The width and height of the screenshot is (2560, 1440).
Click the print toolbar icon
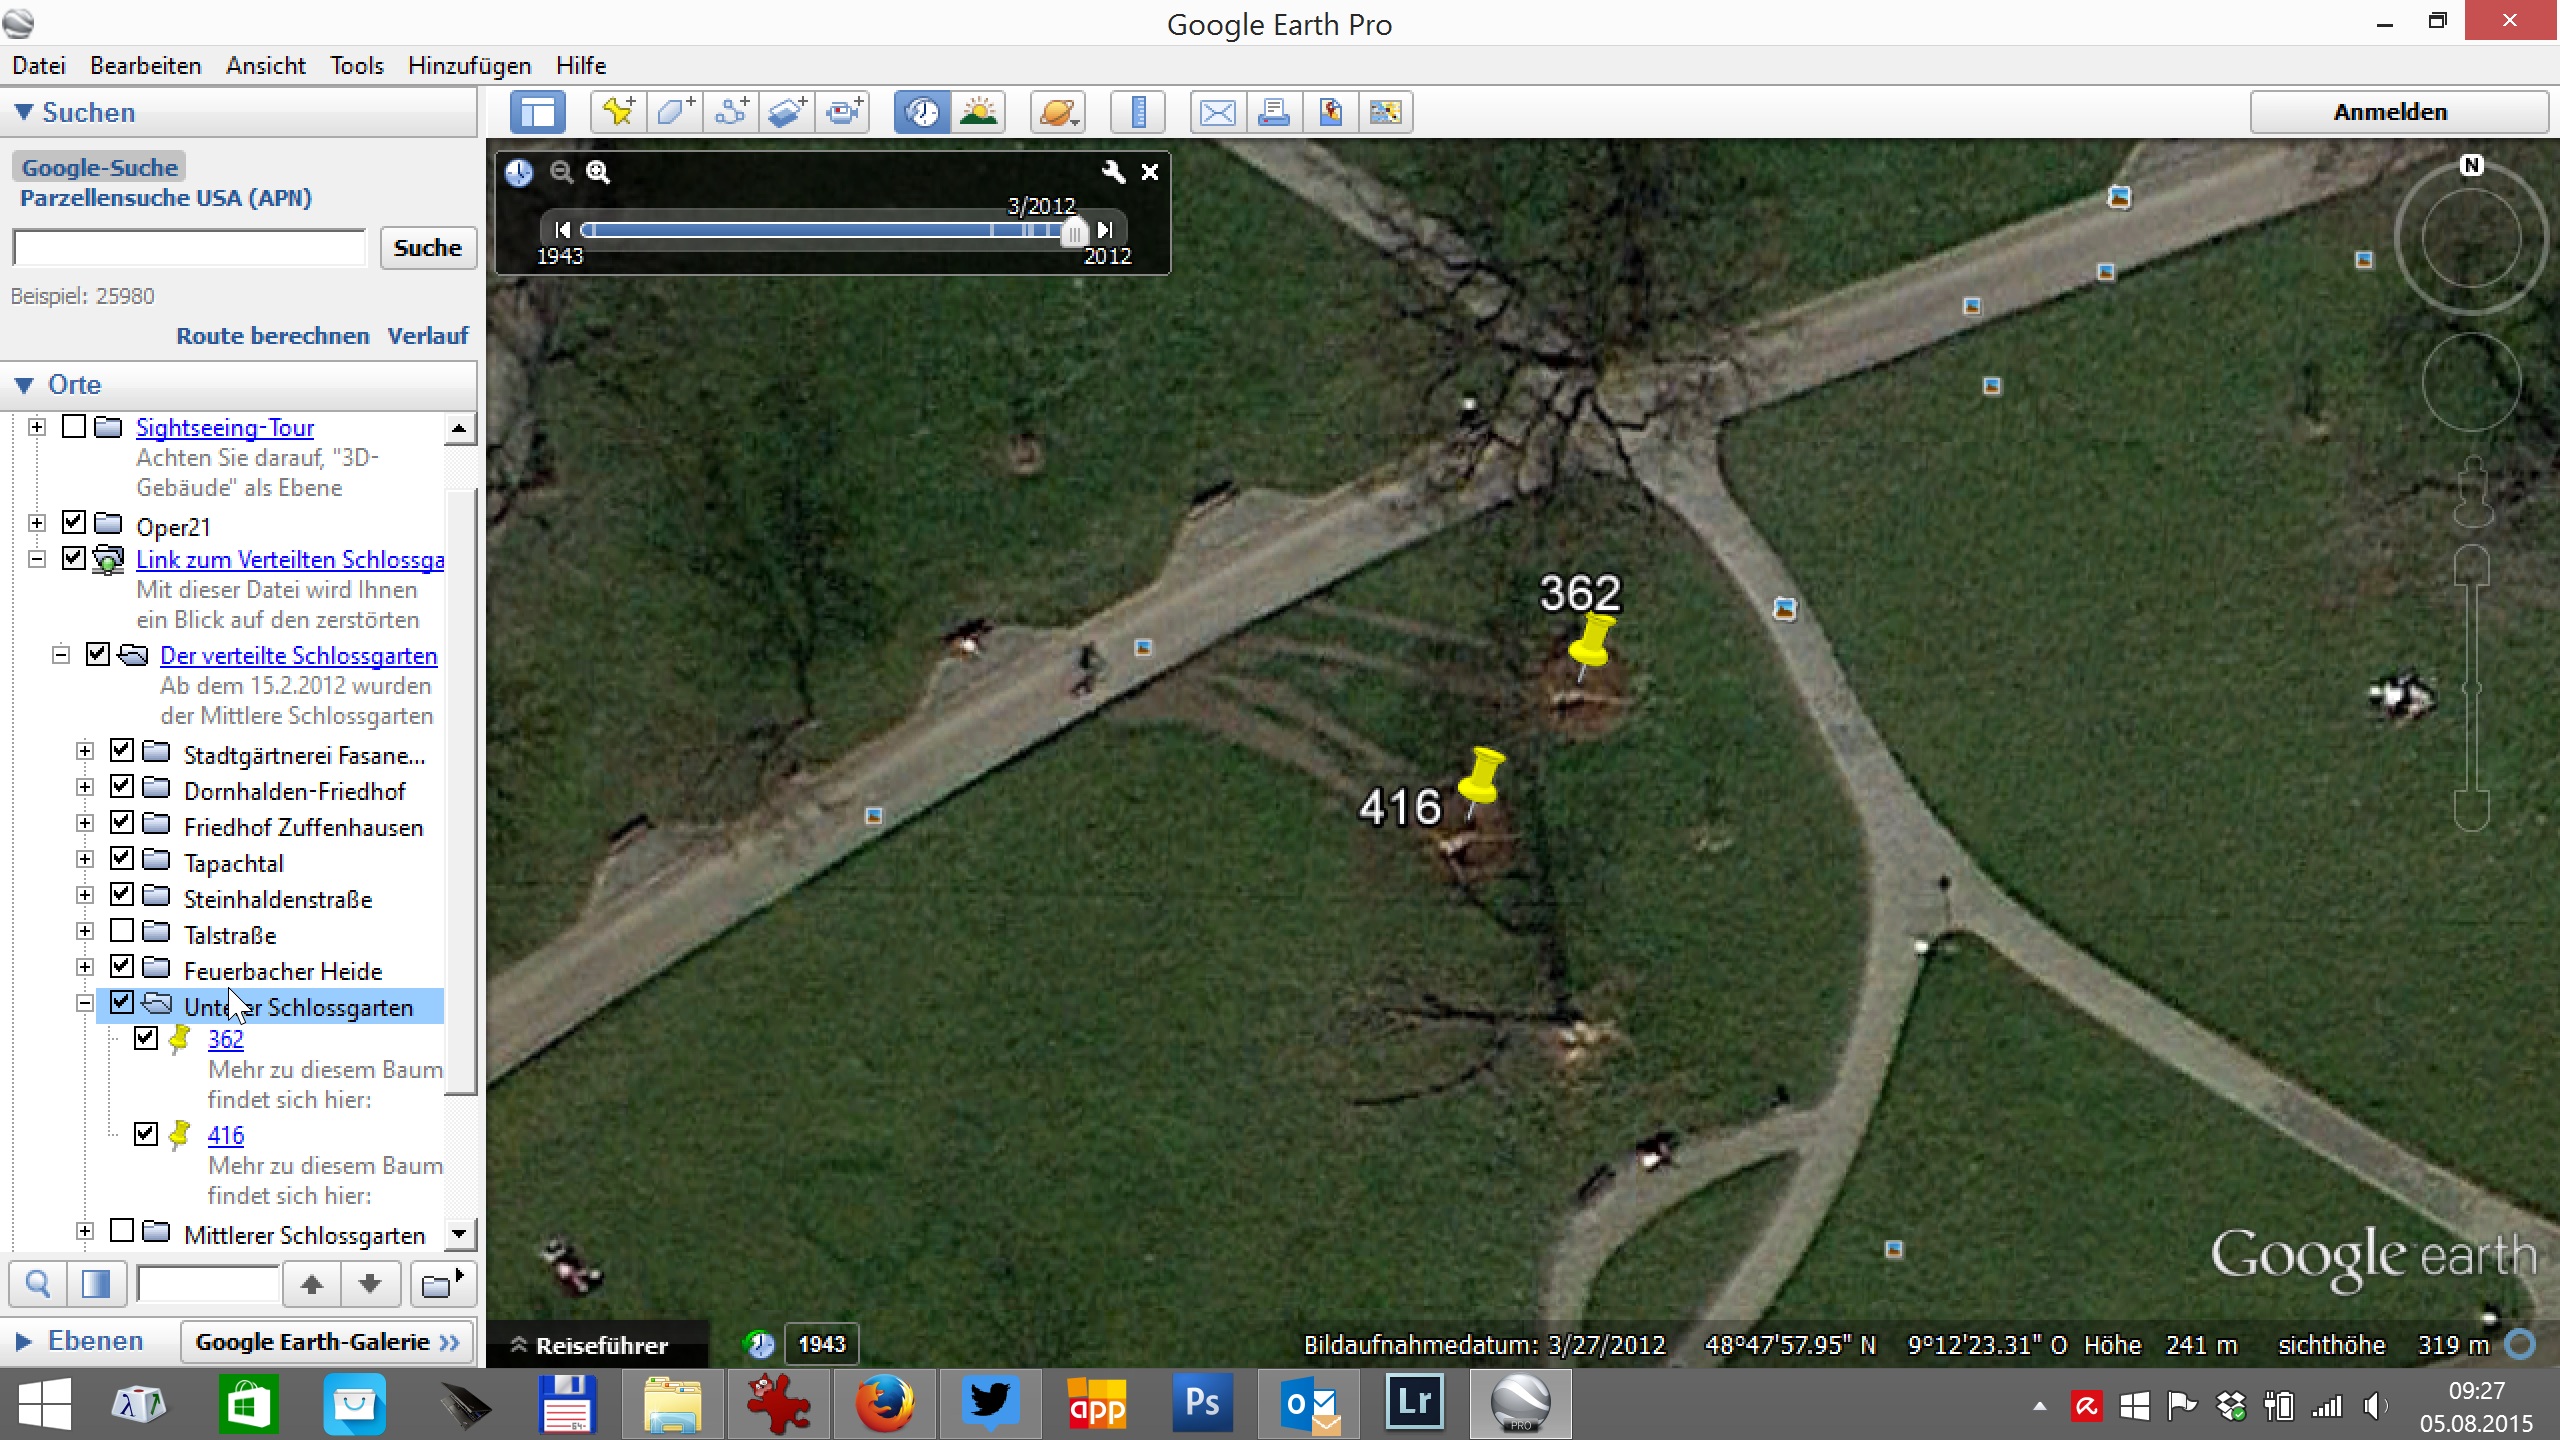[x=1273, y=112]
